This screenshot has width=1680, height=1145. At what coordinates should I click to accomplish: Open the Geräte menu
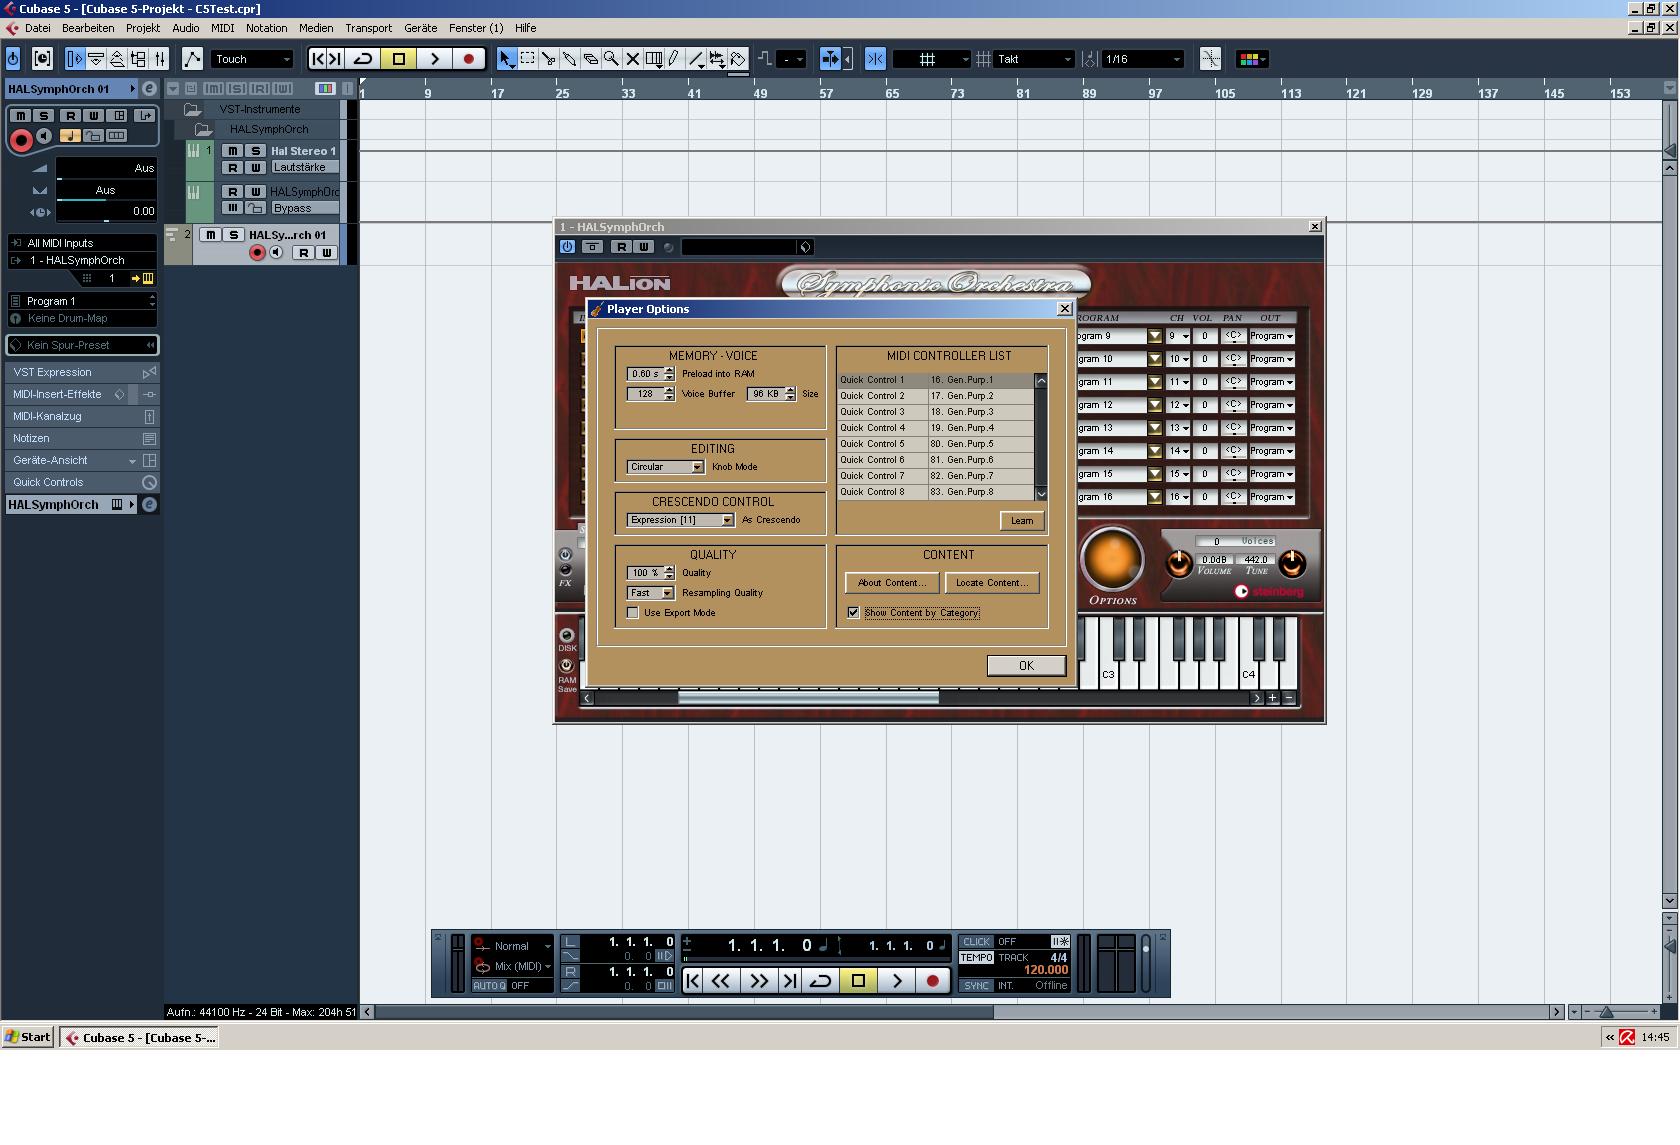(x=420, y=28)
